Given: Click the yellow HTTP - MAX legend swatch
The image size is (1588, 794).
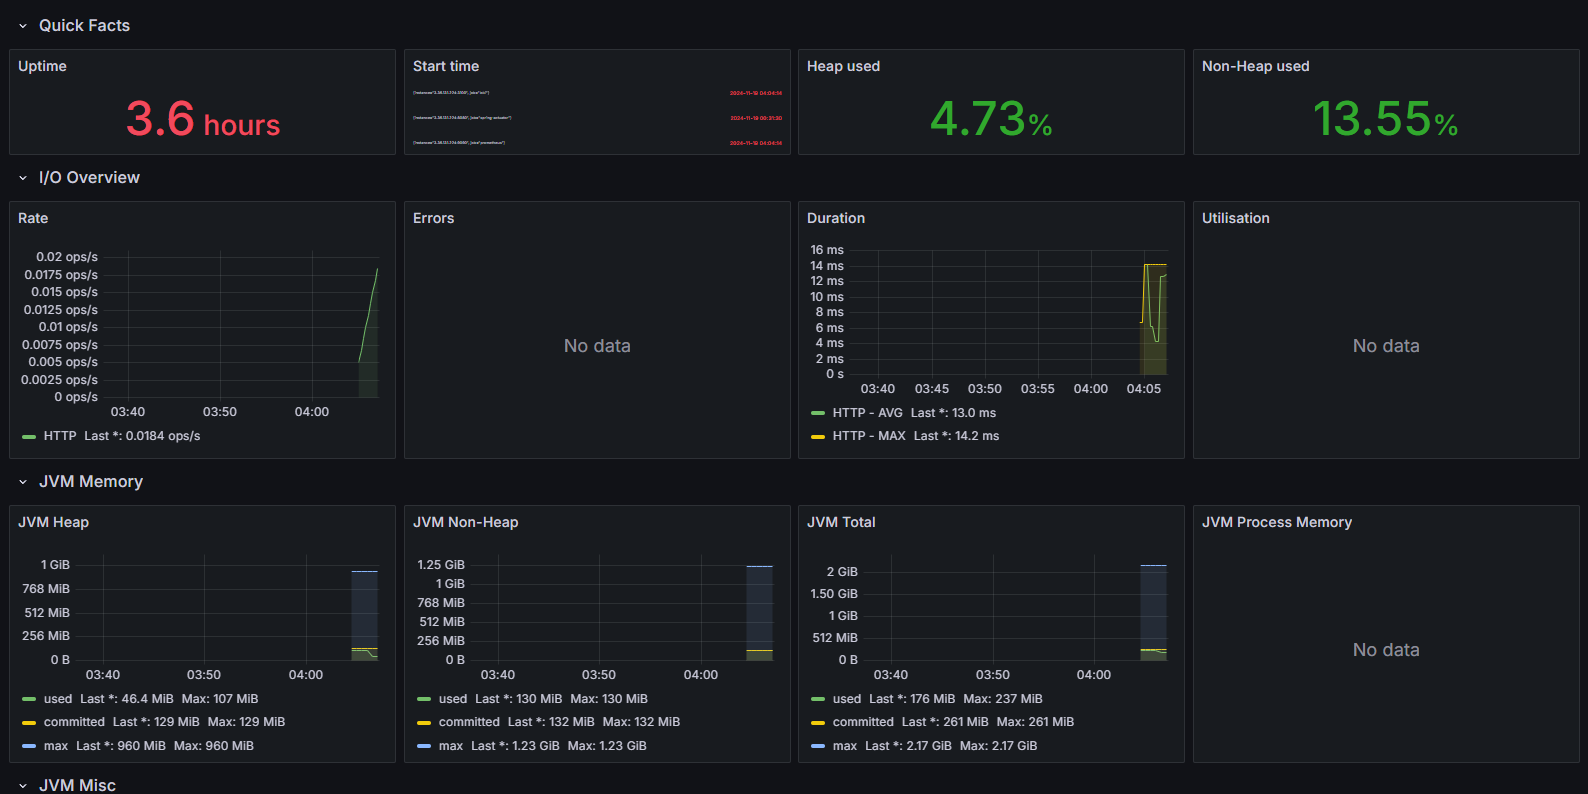Looking at the screenshot, I should coord(818,437).
